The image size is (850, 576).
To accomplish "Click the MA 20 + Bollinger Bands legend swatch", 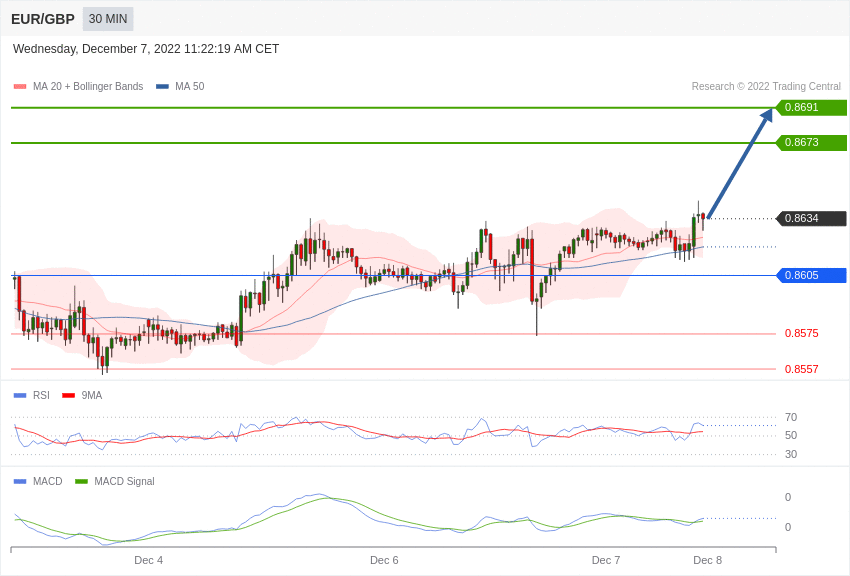I will point(20,87).
